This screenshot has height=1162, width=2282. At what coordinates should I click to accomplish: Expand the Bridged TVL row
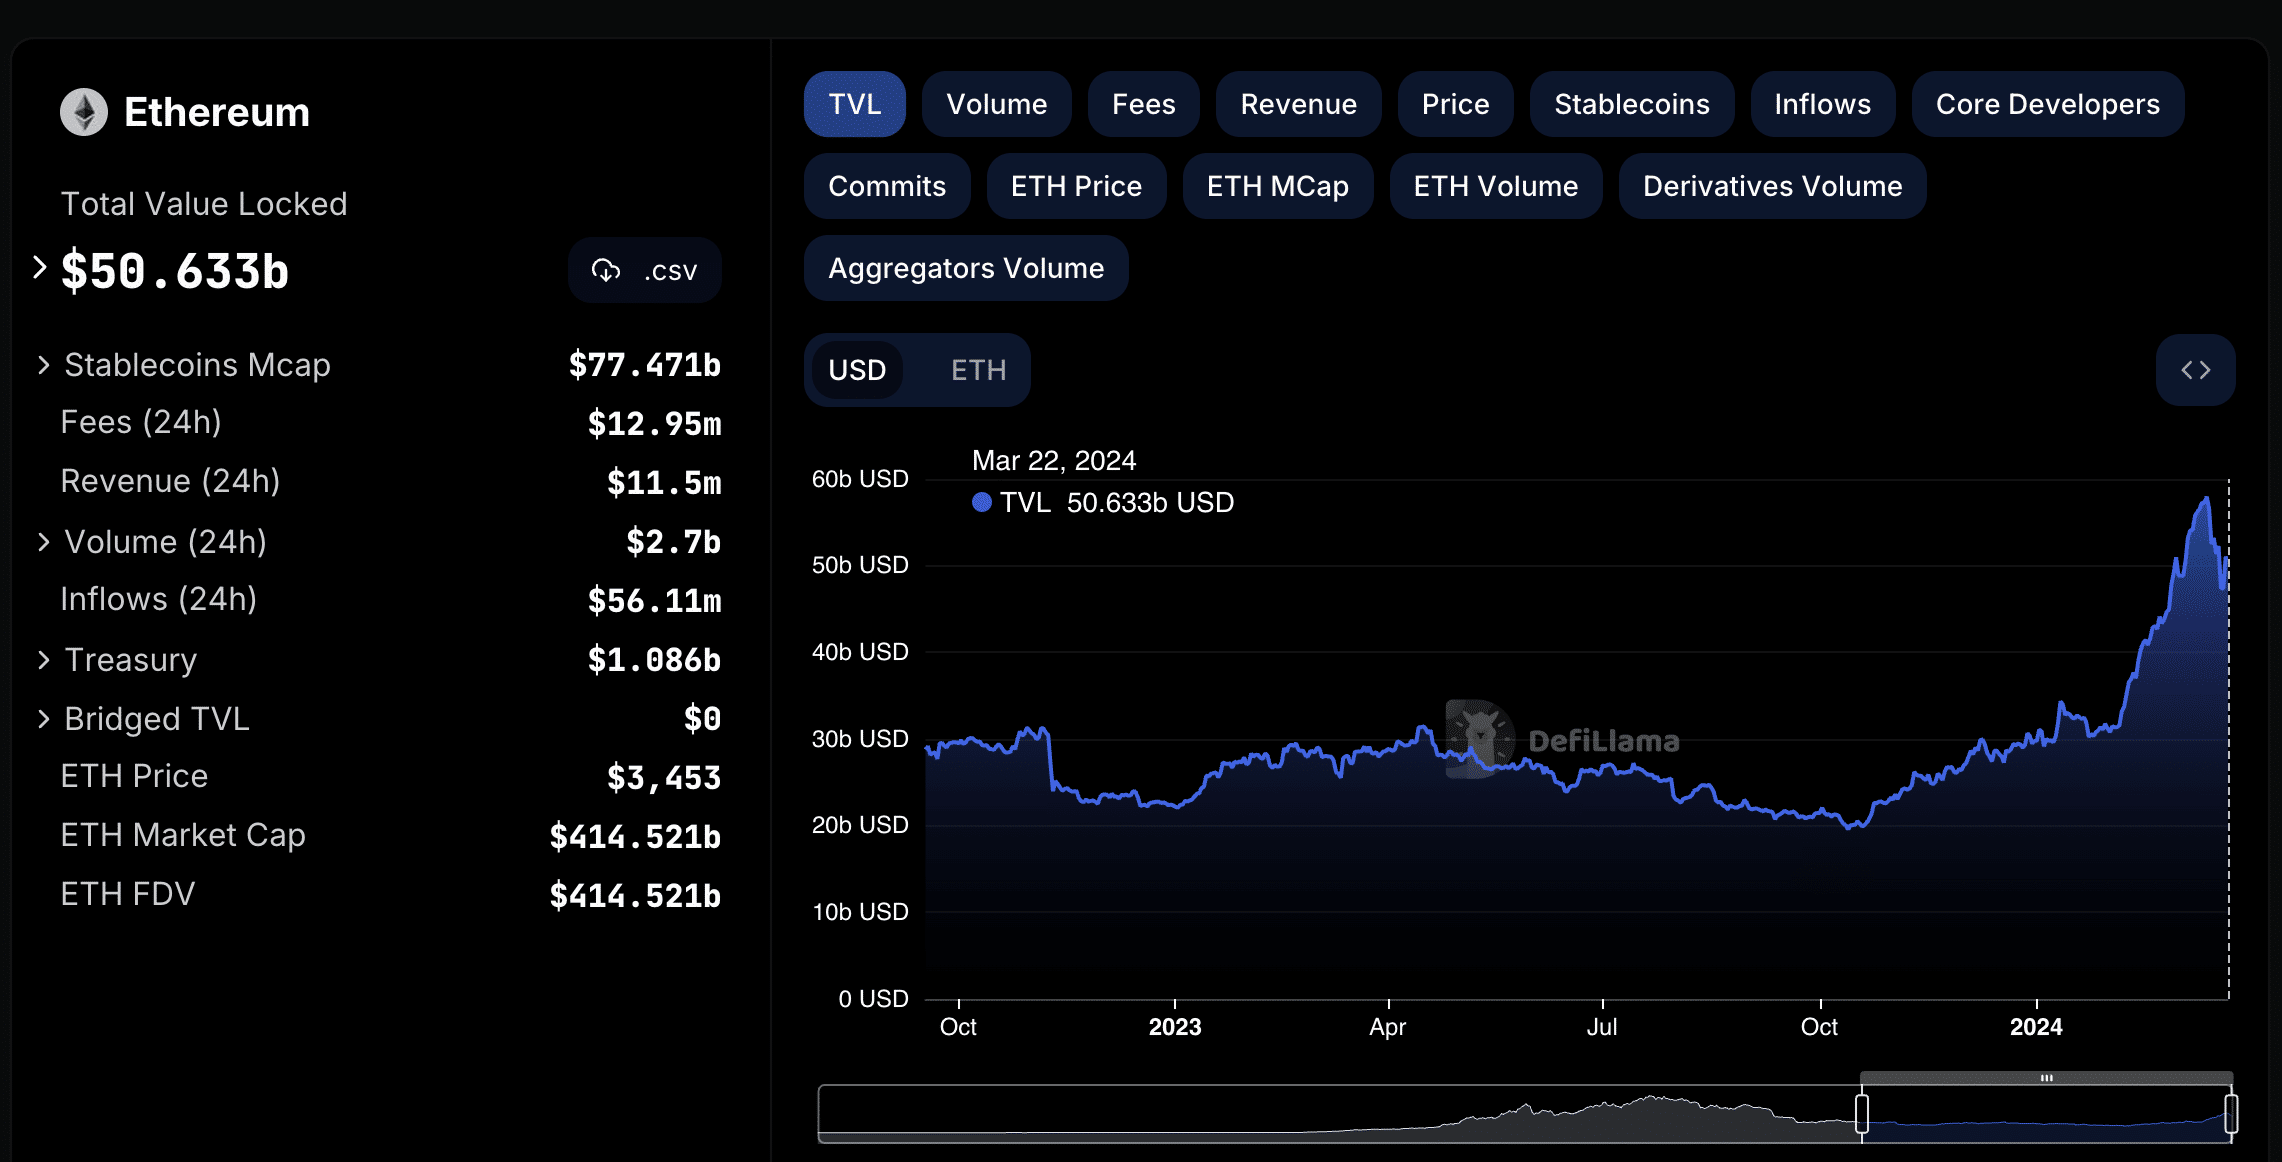43,719
